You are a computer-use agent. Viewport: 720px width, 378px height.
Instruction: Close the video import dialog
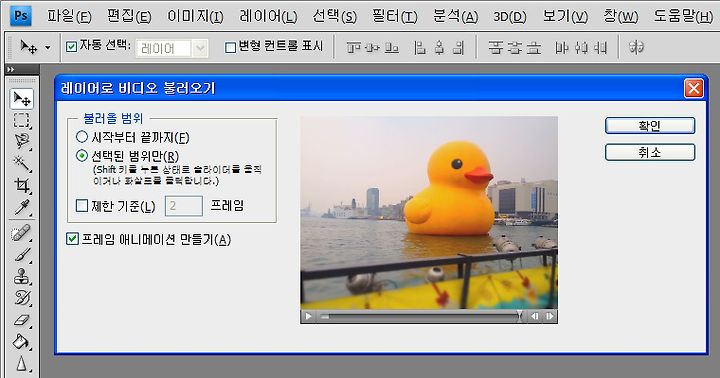(693, 88)
